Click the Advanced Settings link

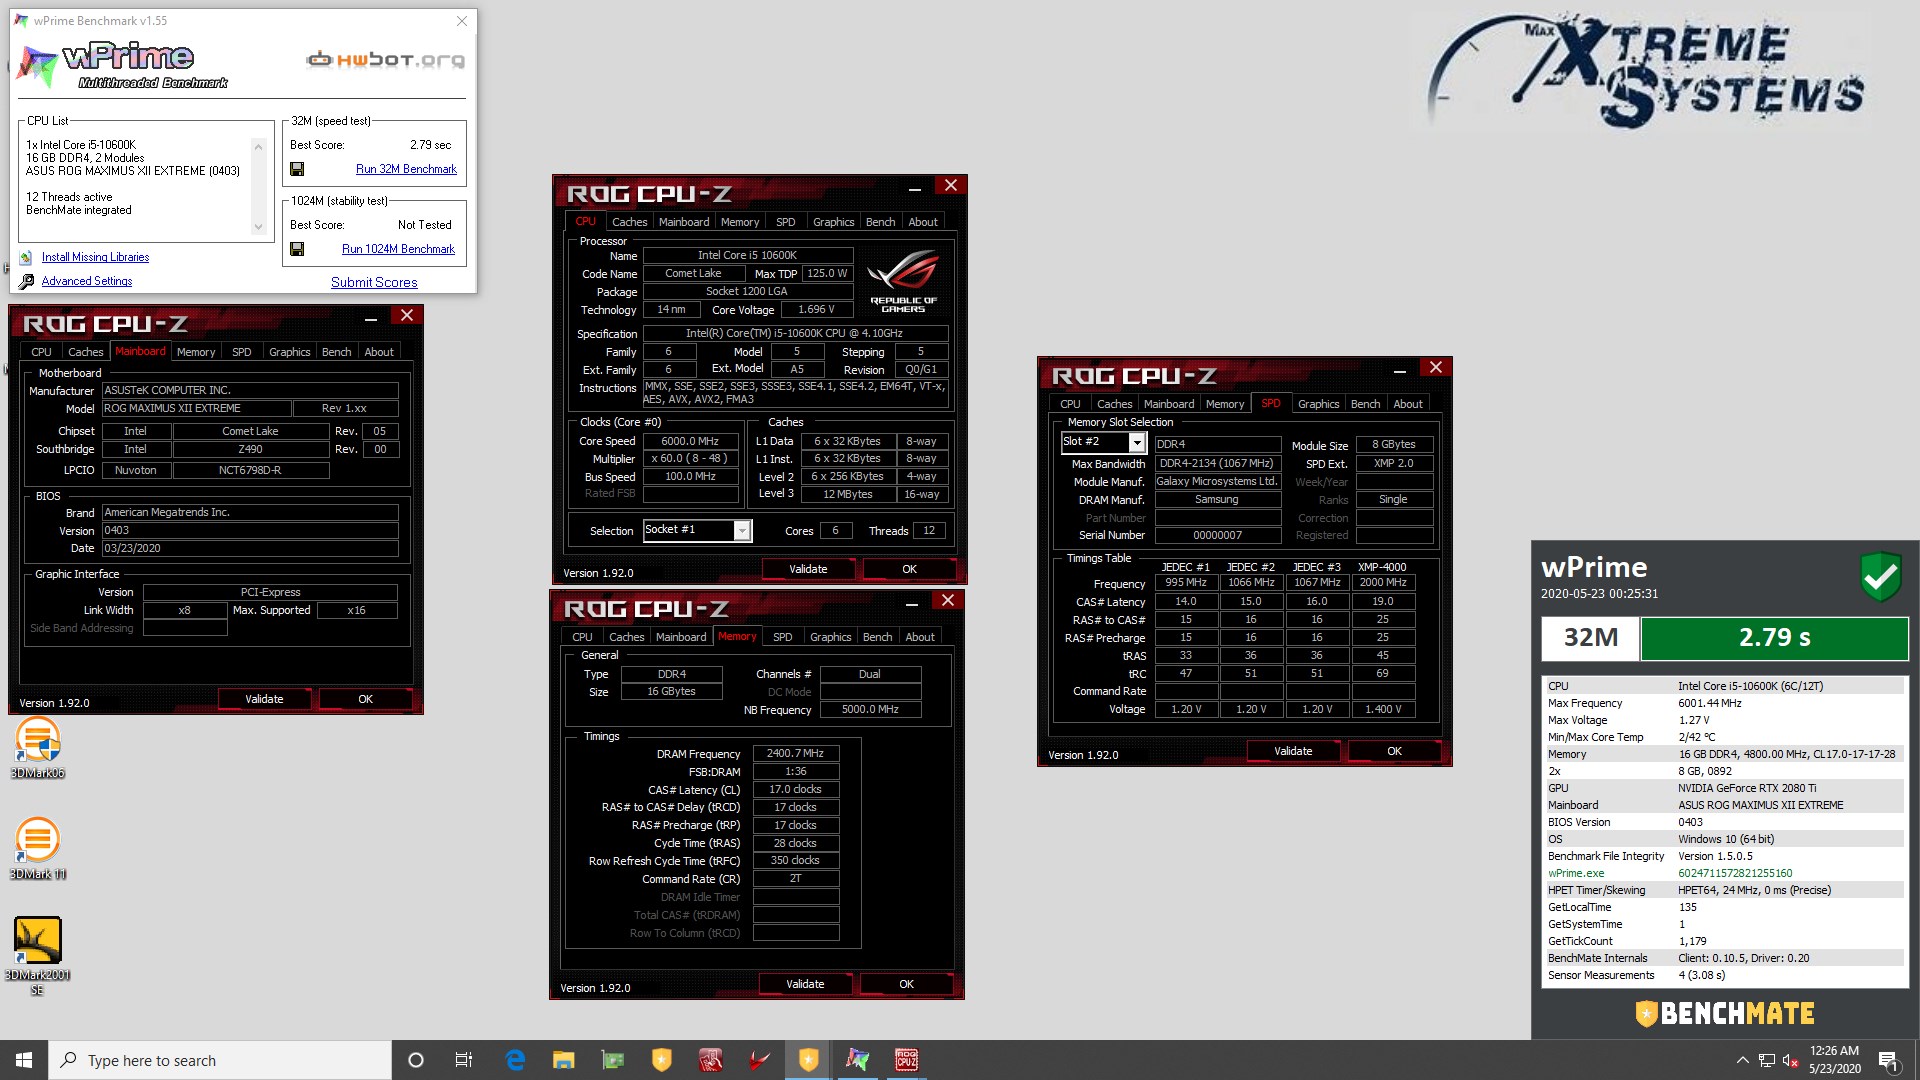87,281
